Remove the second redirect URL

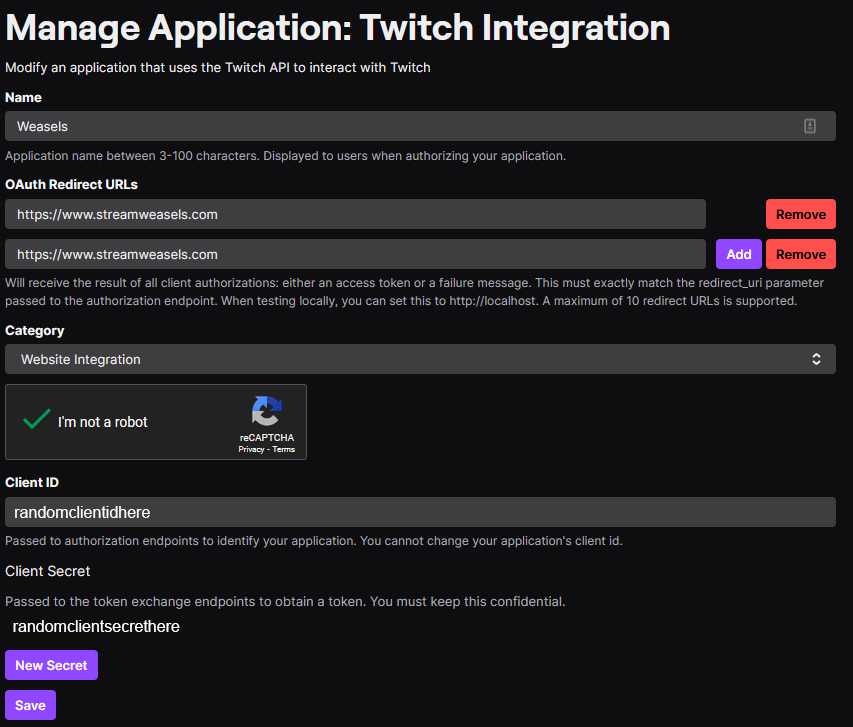pyautogui.click(x=801, y=254)
